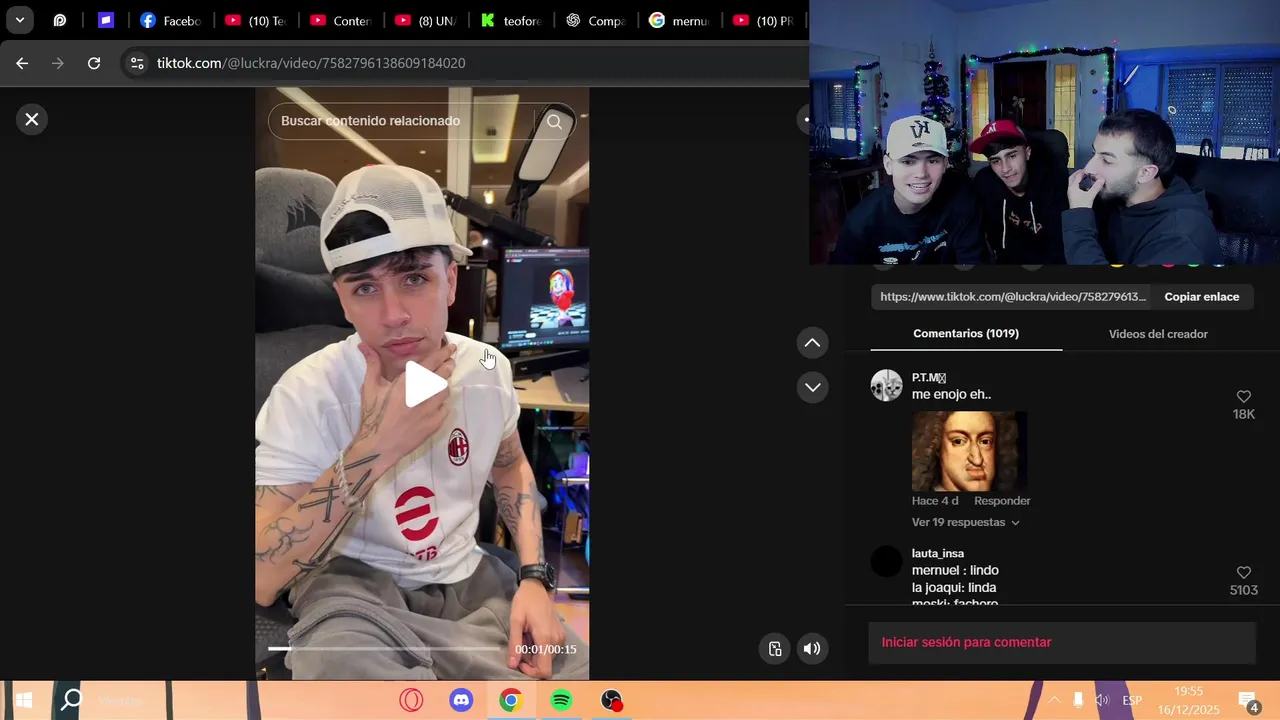
Task: Open the tab search dropdown arrow
Action: pos(19,20)
